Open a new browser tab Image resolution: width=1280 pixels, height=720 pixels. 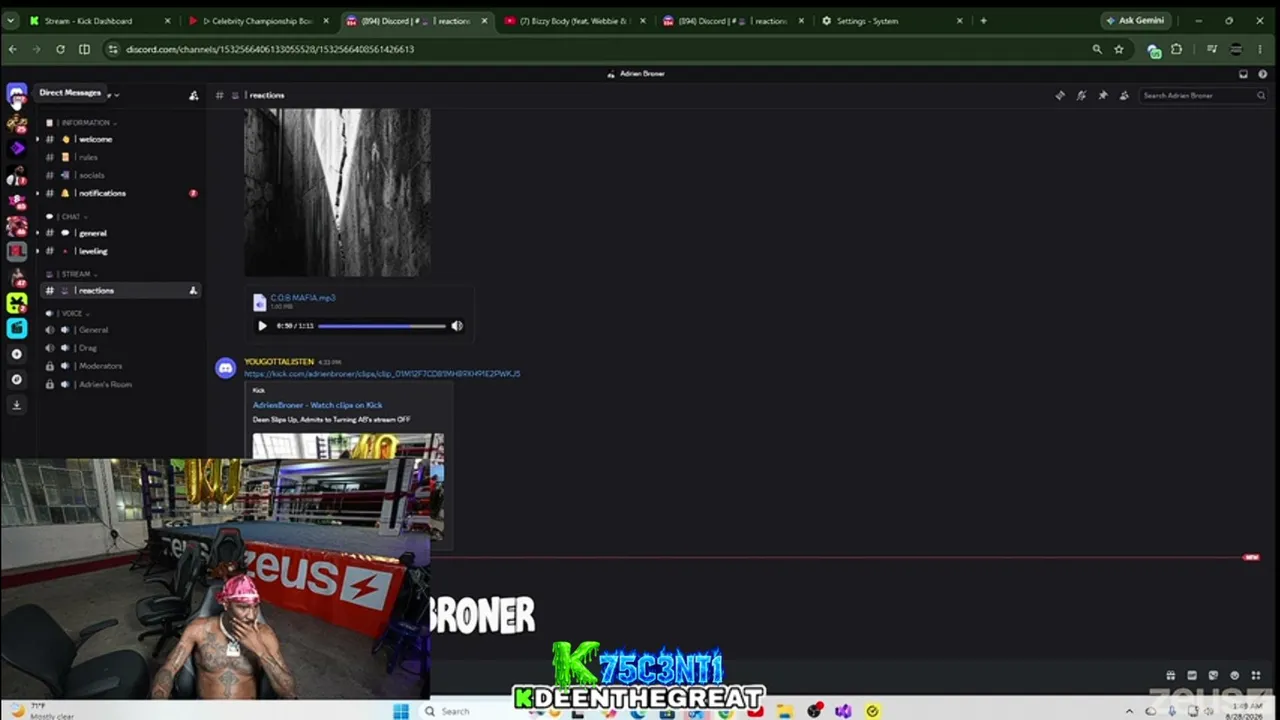983,21
